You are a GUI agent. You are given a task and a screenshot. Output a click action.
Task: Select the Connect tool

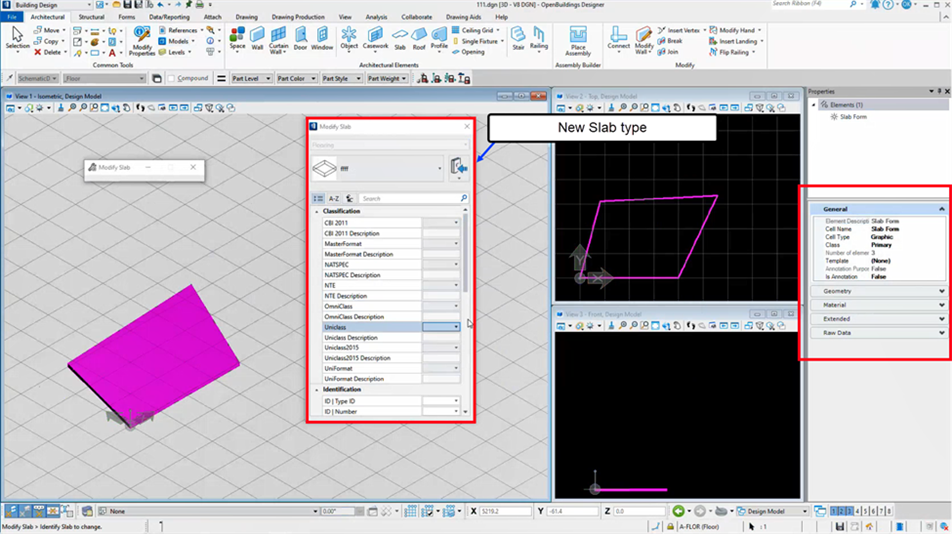[618, 38]
